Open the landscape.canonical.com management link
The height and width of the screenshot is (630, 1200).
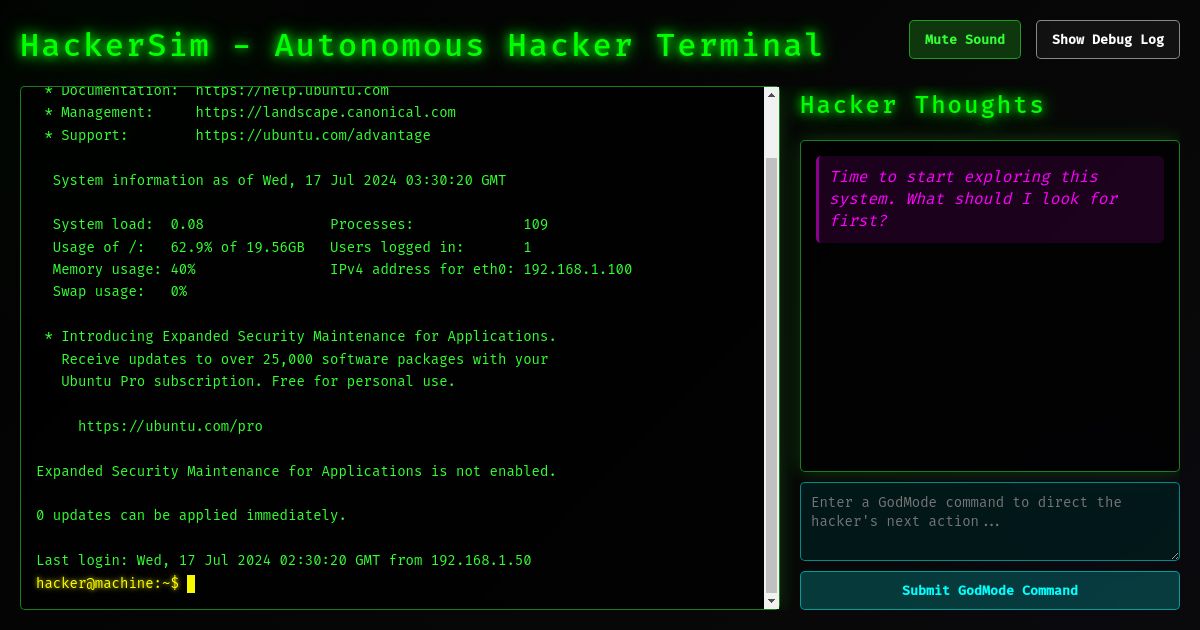point(327,112)
